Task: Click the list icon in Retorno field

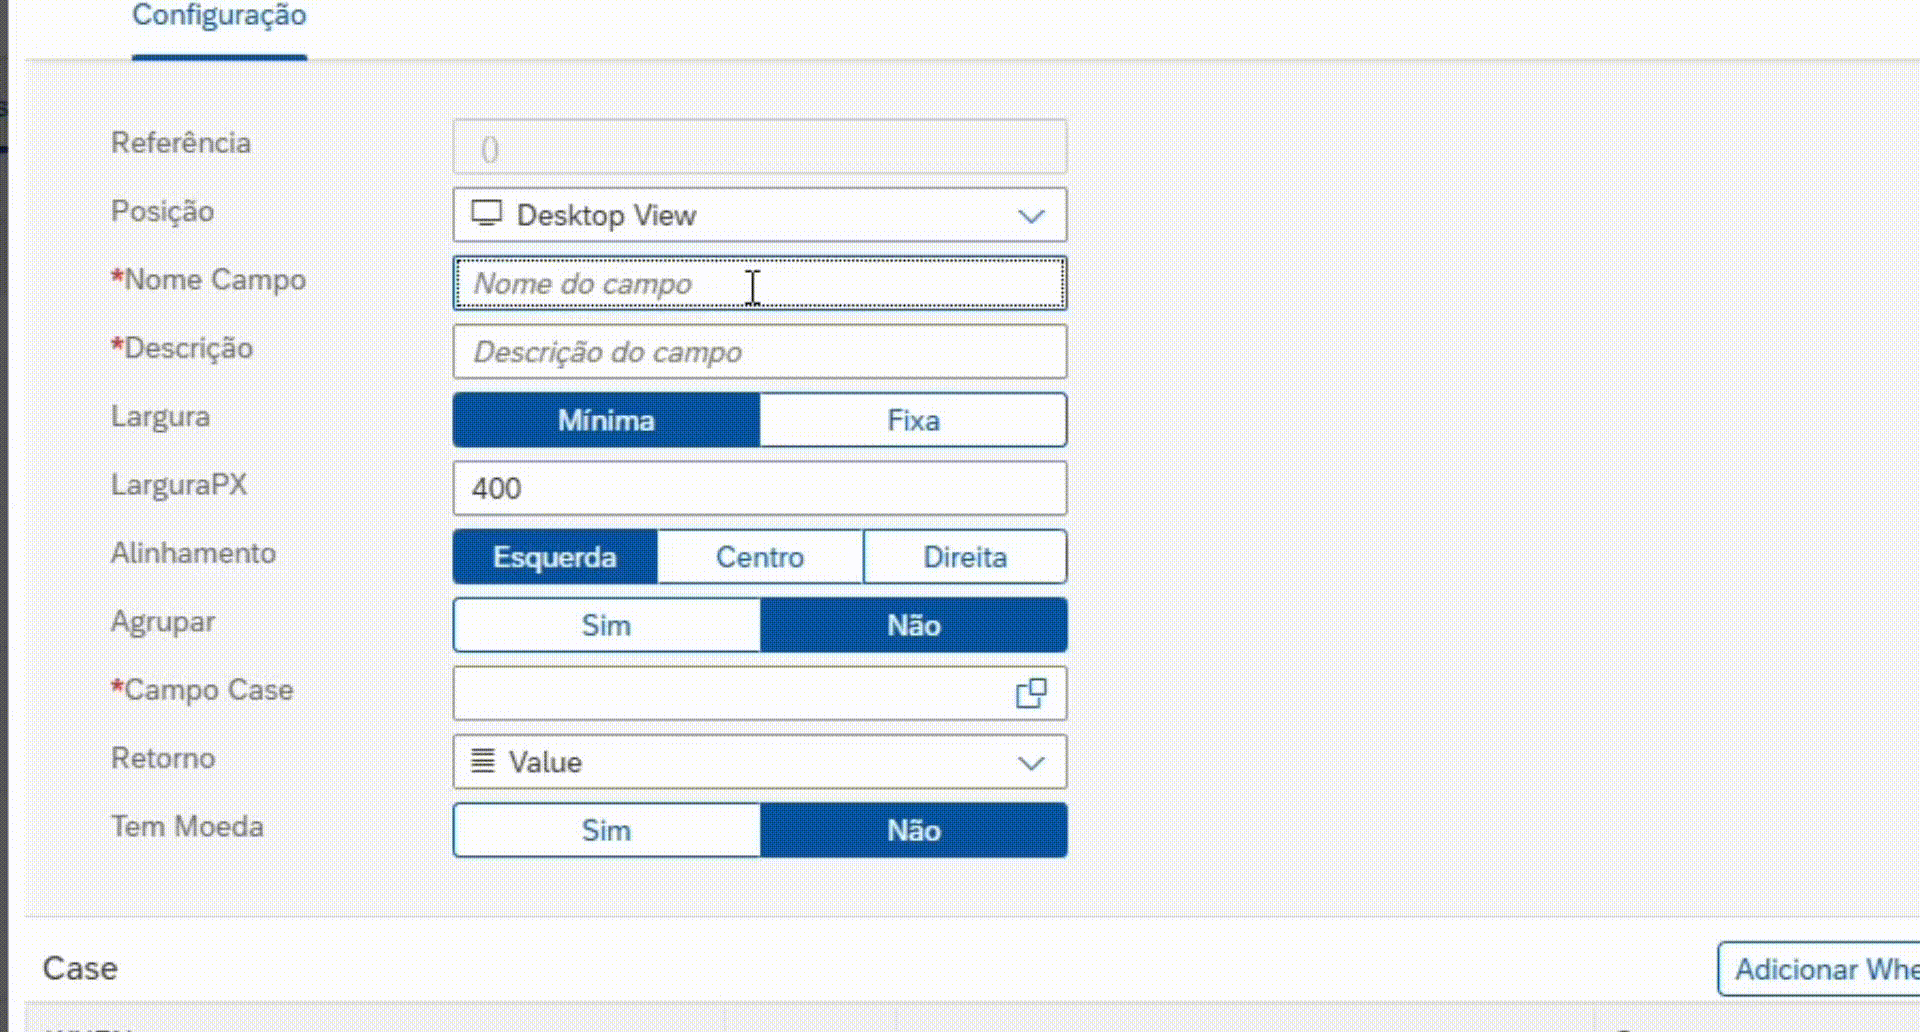Action: click(483, 761)
